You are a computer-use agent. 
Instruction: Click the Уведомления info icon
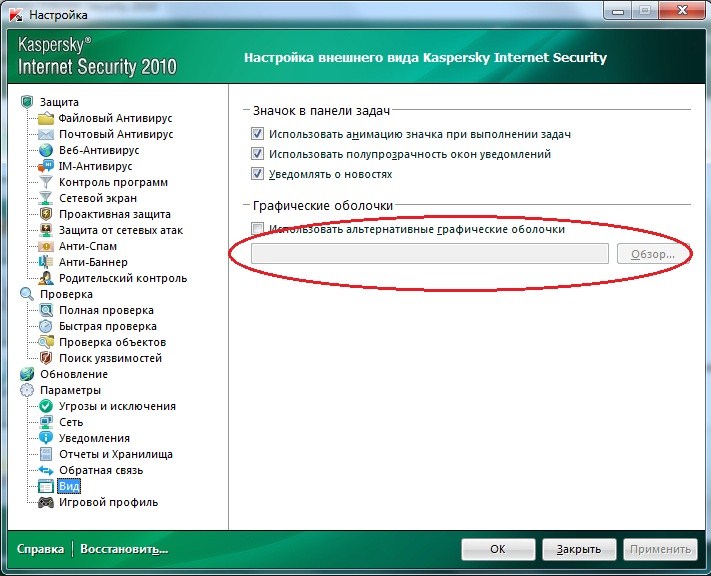[46, 438]
